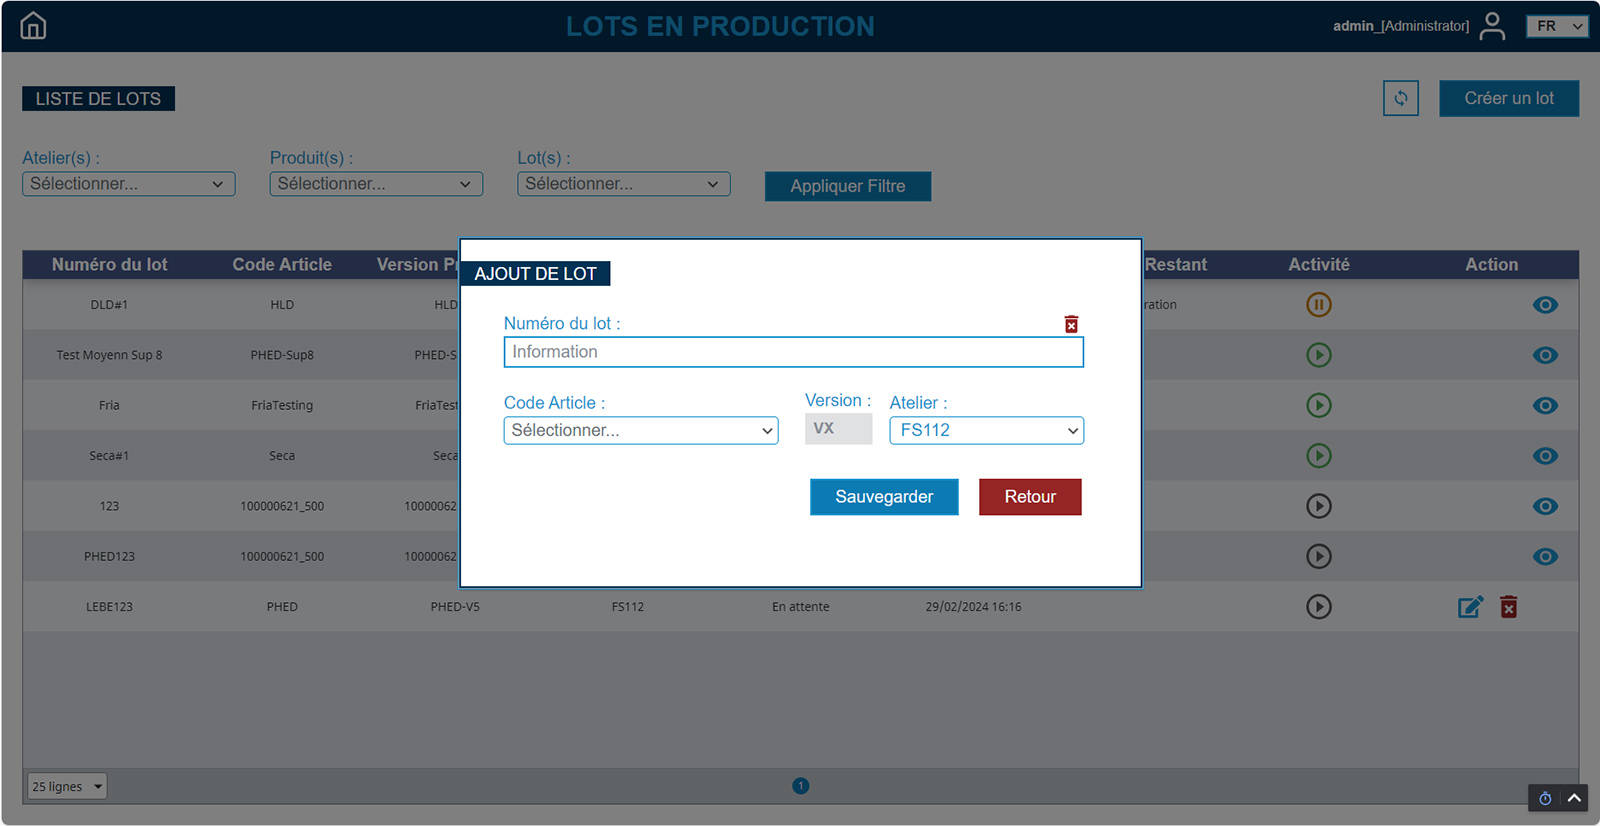The width and height of the screenshot is (1600, 826).
Task: Select page 1 in pagination
Action: click(x=800, y=786)
